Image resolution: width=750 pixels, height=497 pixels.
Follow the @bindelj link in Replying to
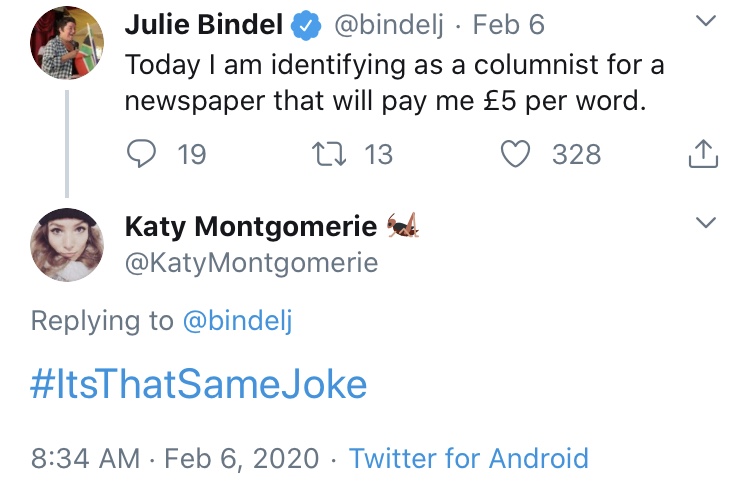[x=237, y=320]
